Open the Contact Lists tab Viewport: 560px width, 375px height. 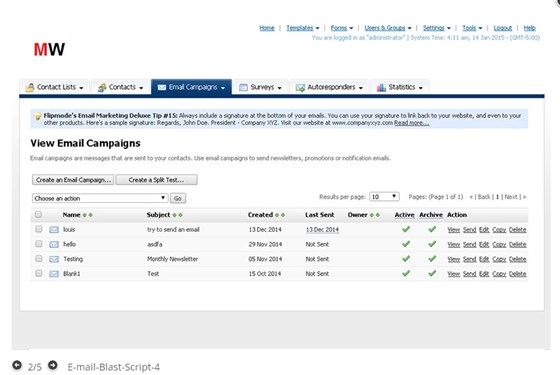tap(54, 87)
